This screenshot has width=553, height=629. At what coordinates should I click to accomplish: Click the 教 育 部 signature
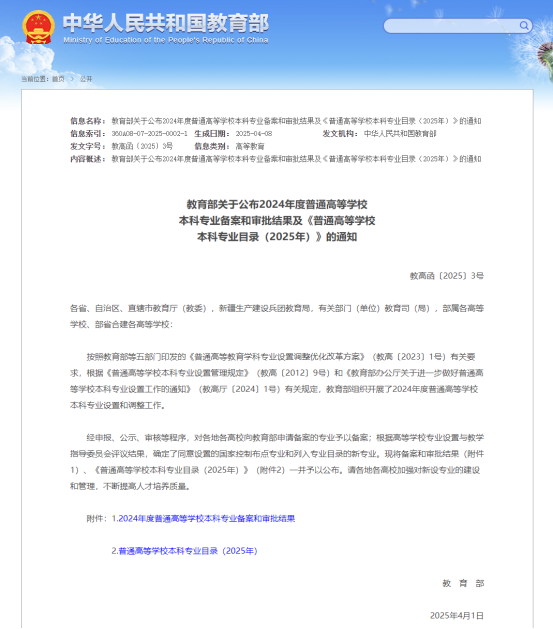[463, 583]
